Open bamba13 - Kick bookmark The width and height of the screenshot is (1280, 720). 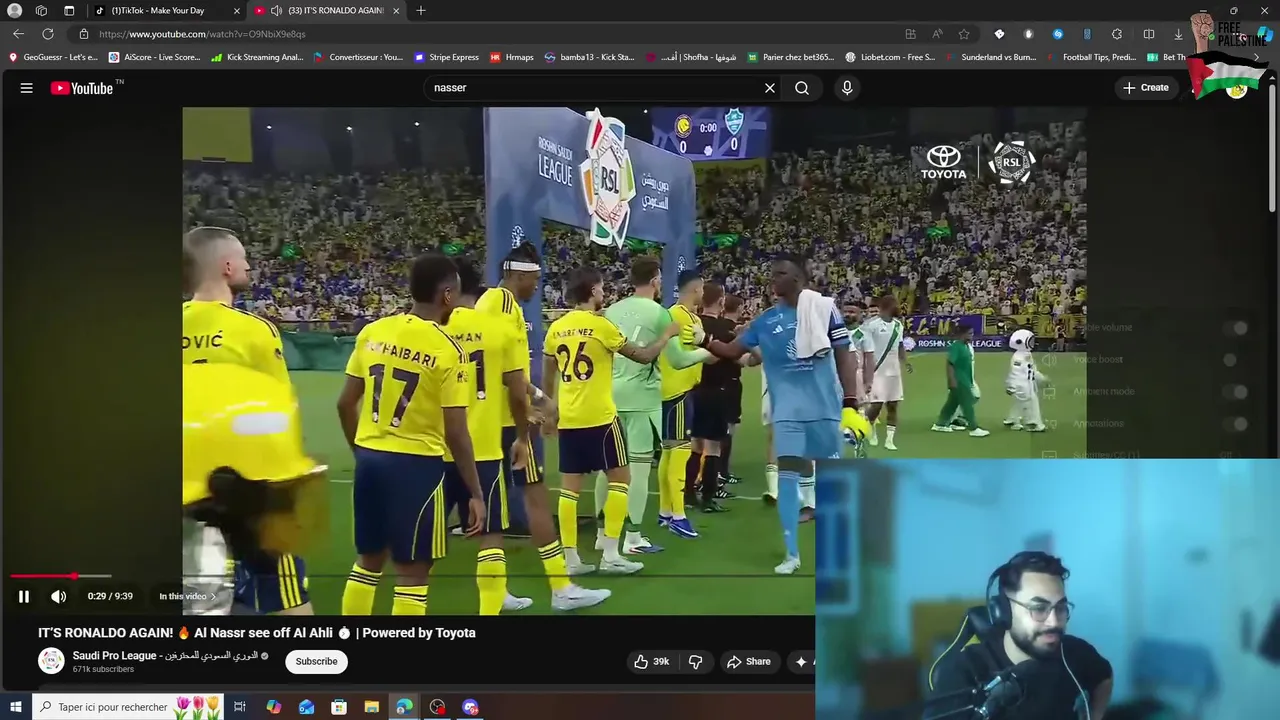589,57
